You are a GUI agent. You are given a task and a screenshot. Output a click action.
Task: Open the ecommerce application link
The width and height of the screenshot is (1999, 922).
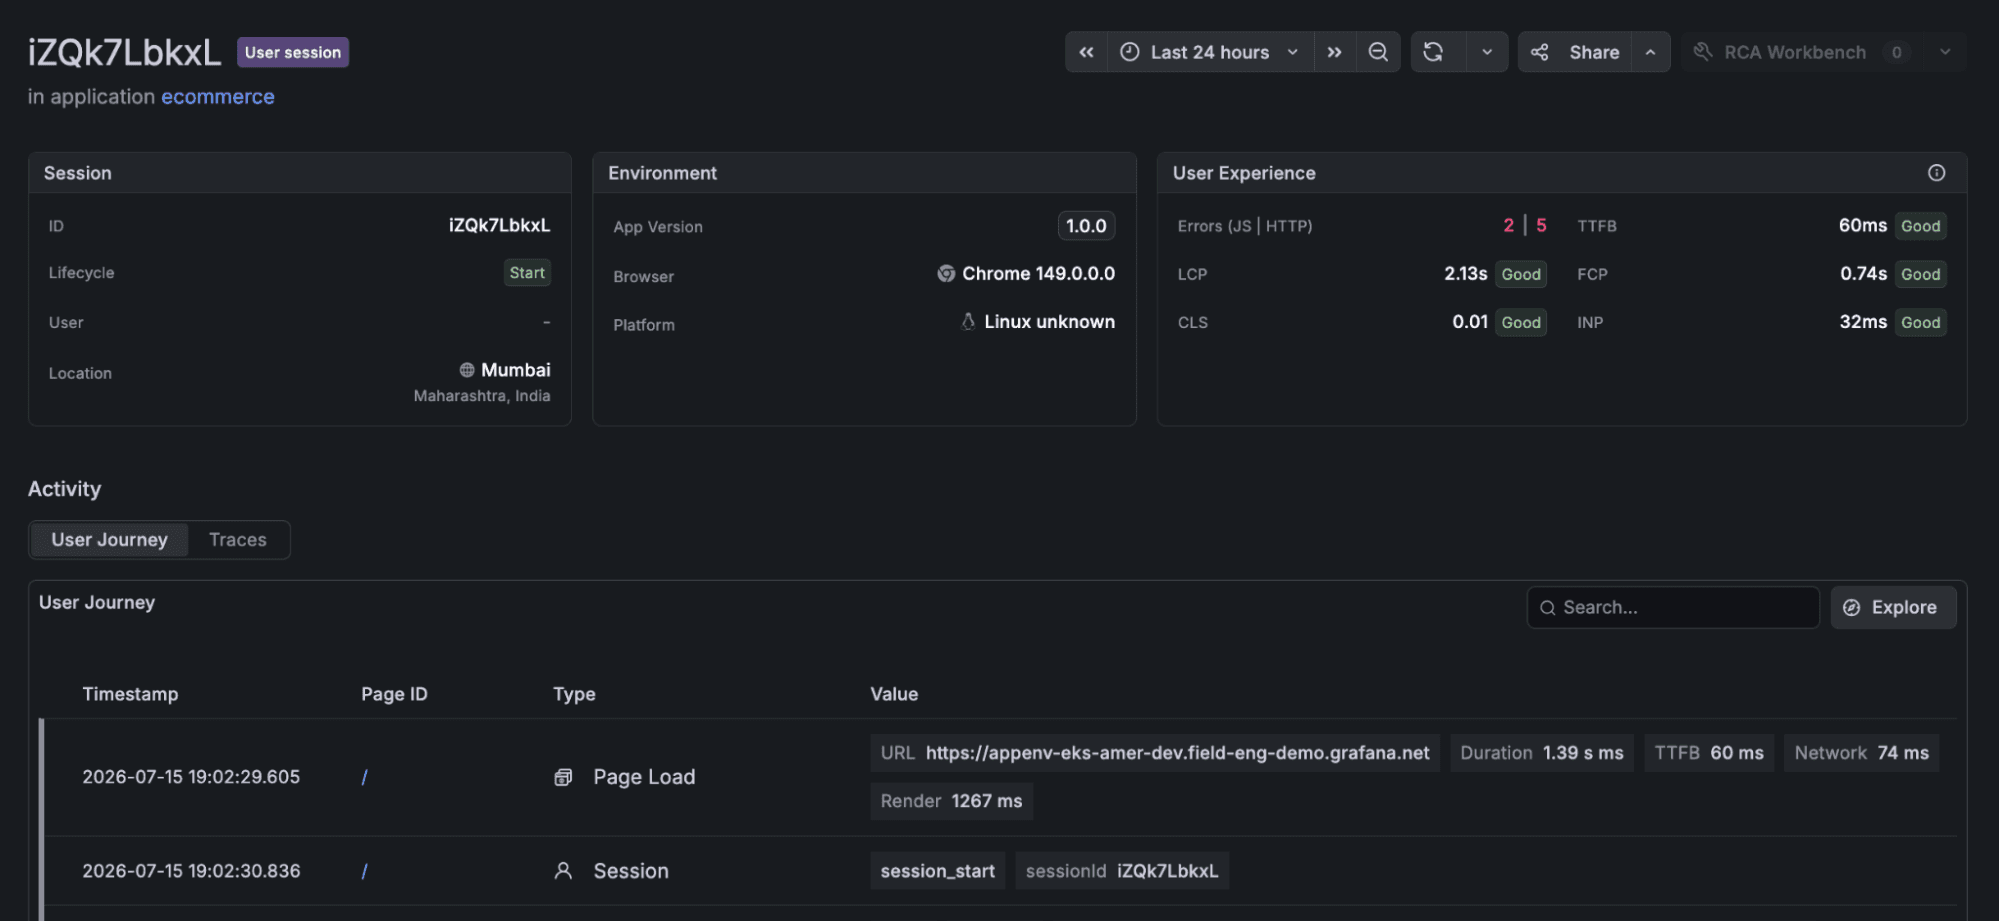[x=218, y=97]
